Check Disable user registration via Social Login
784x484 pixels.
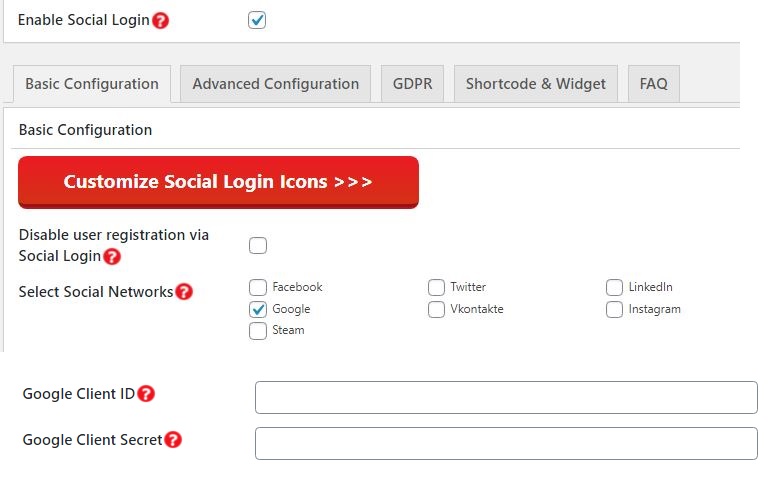[258, 246]
